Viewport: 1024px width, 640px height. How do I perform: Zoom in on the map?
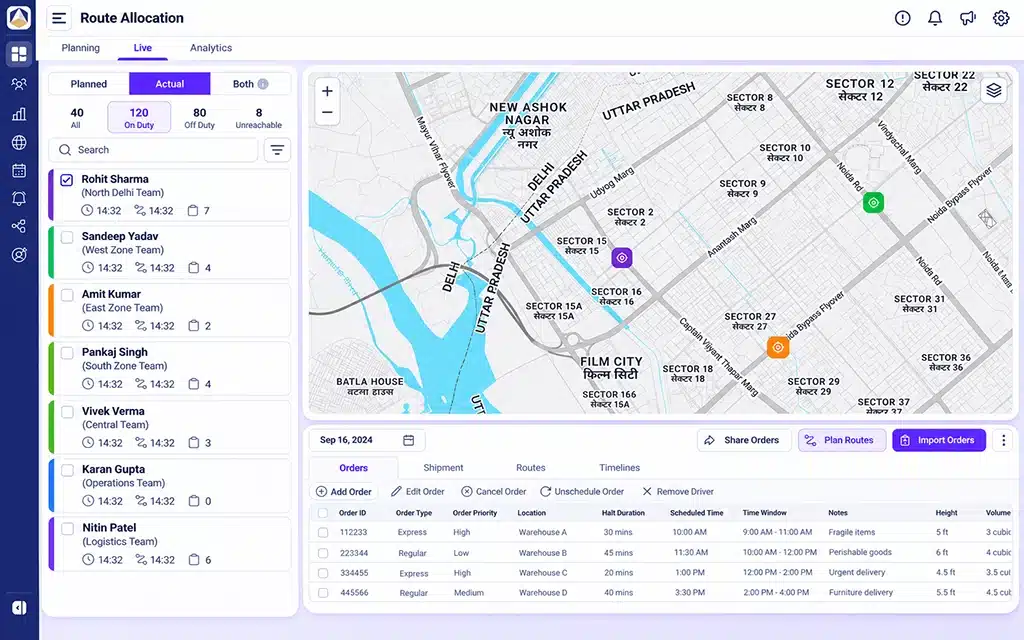327,91
